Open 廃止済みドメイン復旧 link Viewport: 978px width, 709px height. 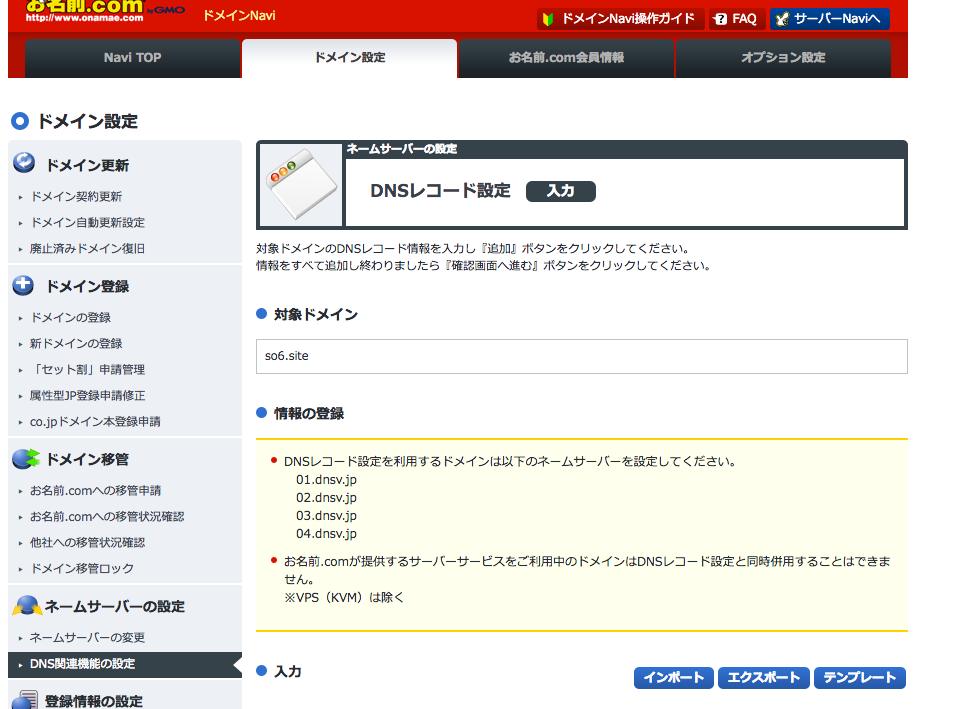click(x=87, y=249)
